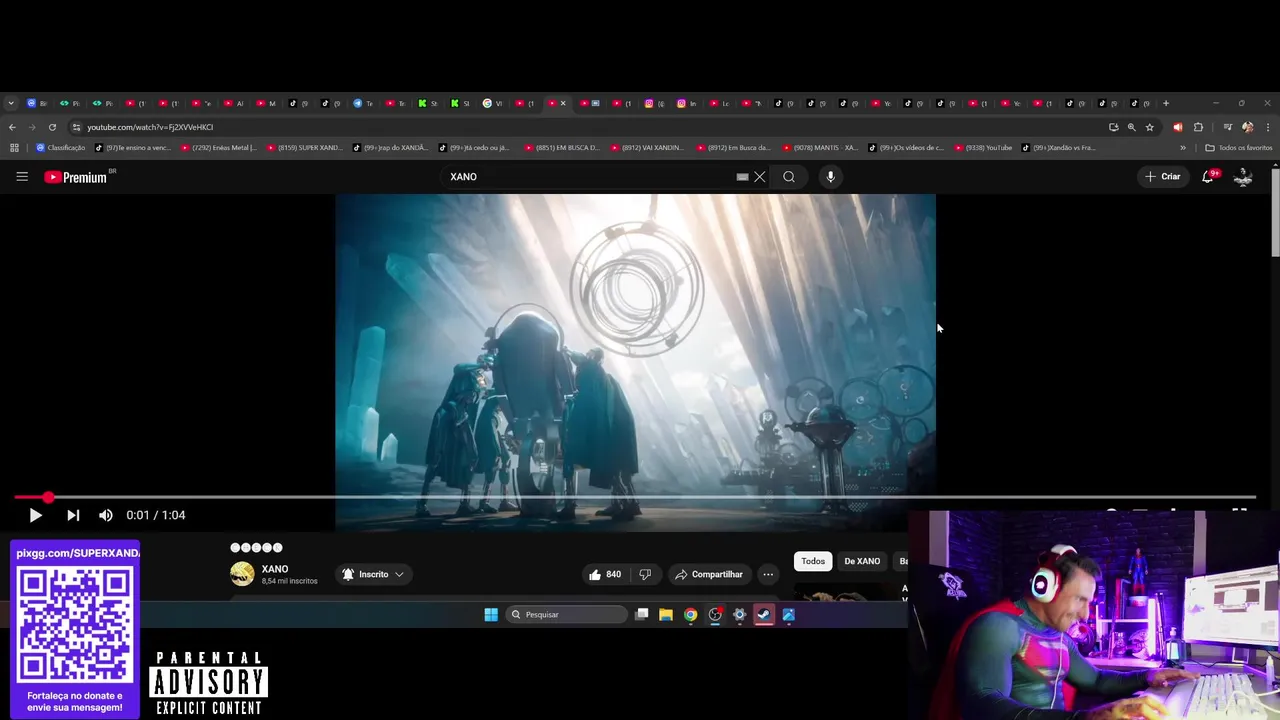Go forward in browser history

pos(32,127)
